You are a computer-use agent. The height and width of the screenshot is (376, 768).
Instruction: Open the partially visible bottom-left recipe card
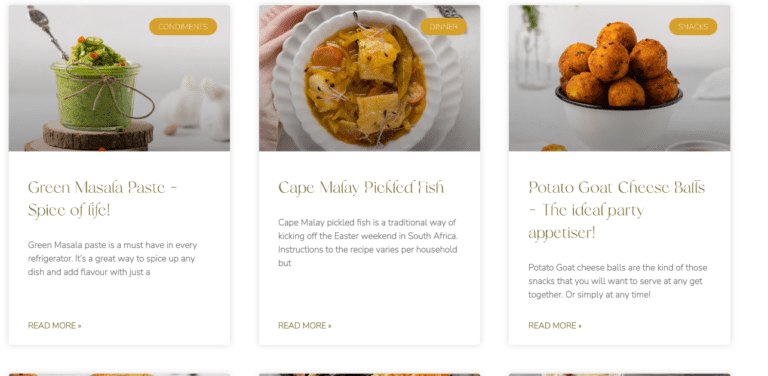click(x=119, y=375)
